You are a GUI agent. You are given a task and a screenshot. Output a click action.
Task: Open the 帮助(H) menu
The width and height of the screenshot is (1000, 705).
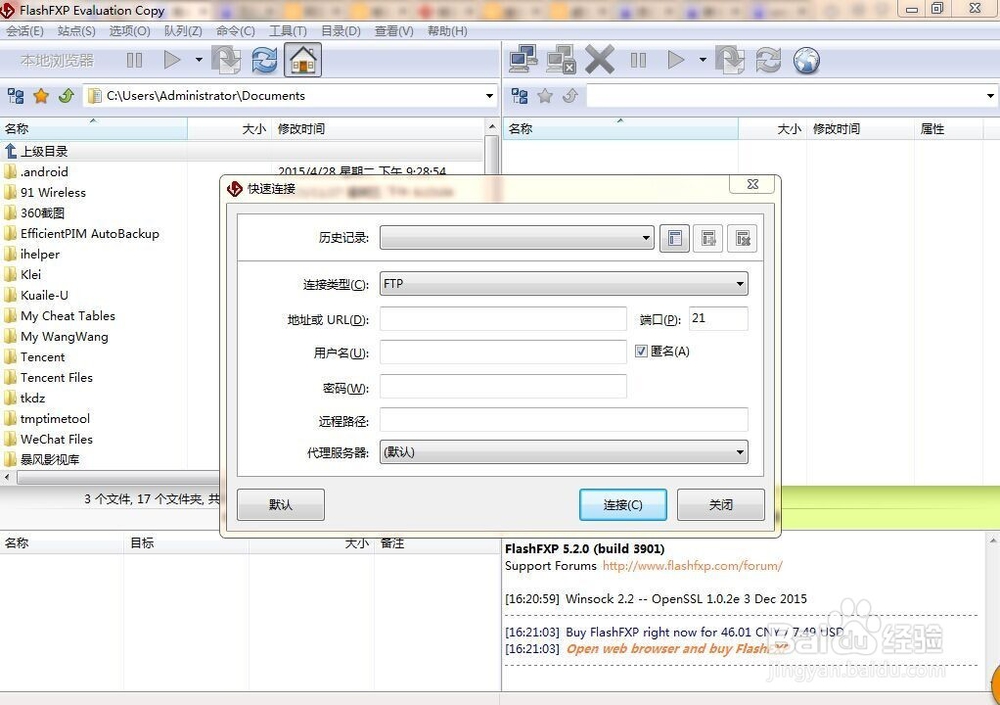click(x=447, y=31)
